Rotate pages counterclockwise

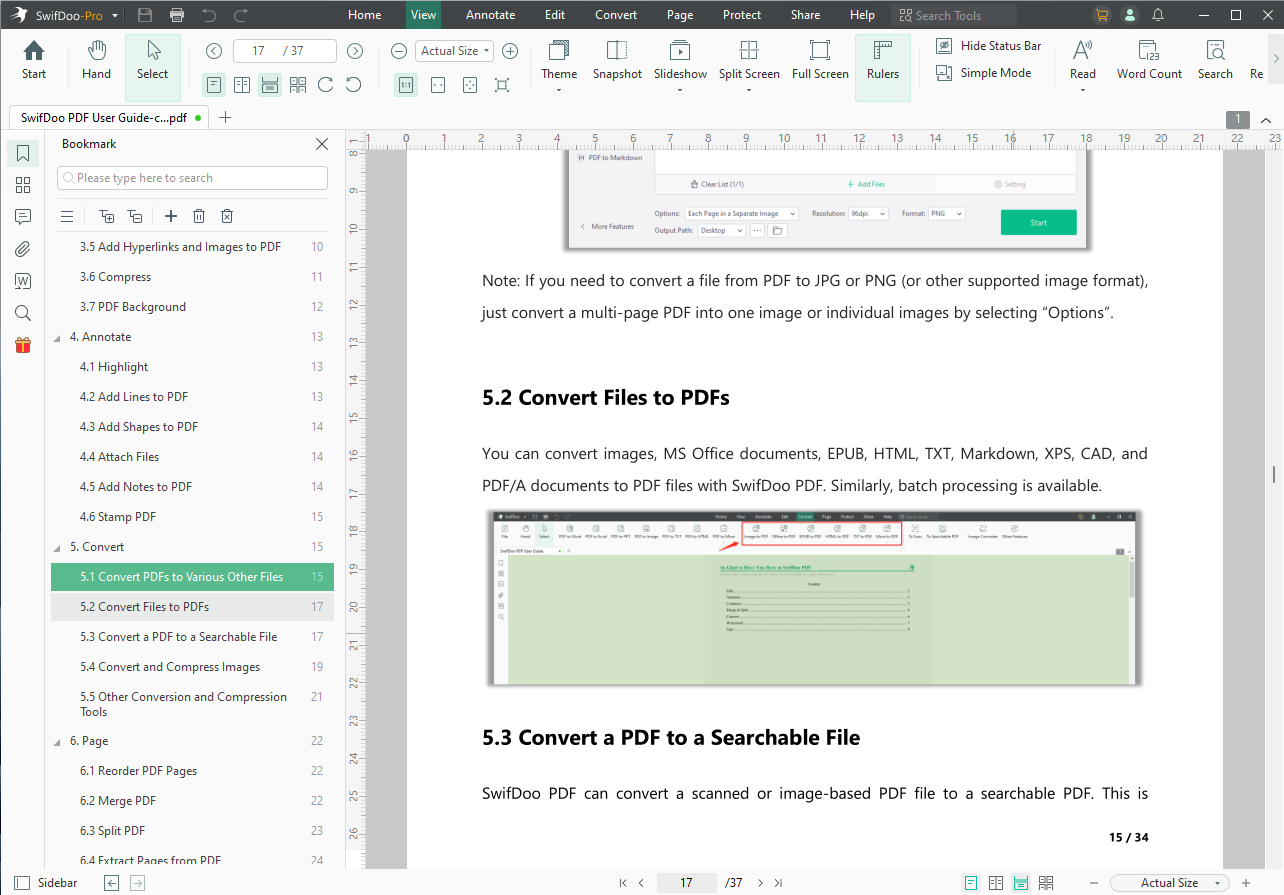(353, 85)
